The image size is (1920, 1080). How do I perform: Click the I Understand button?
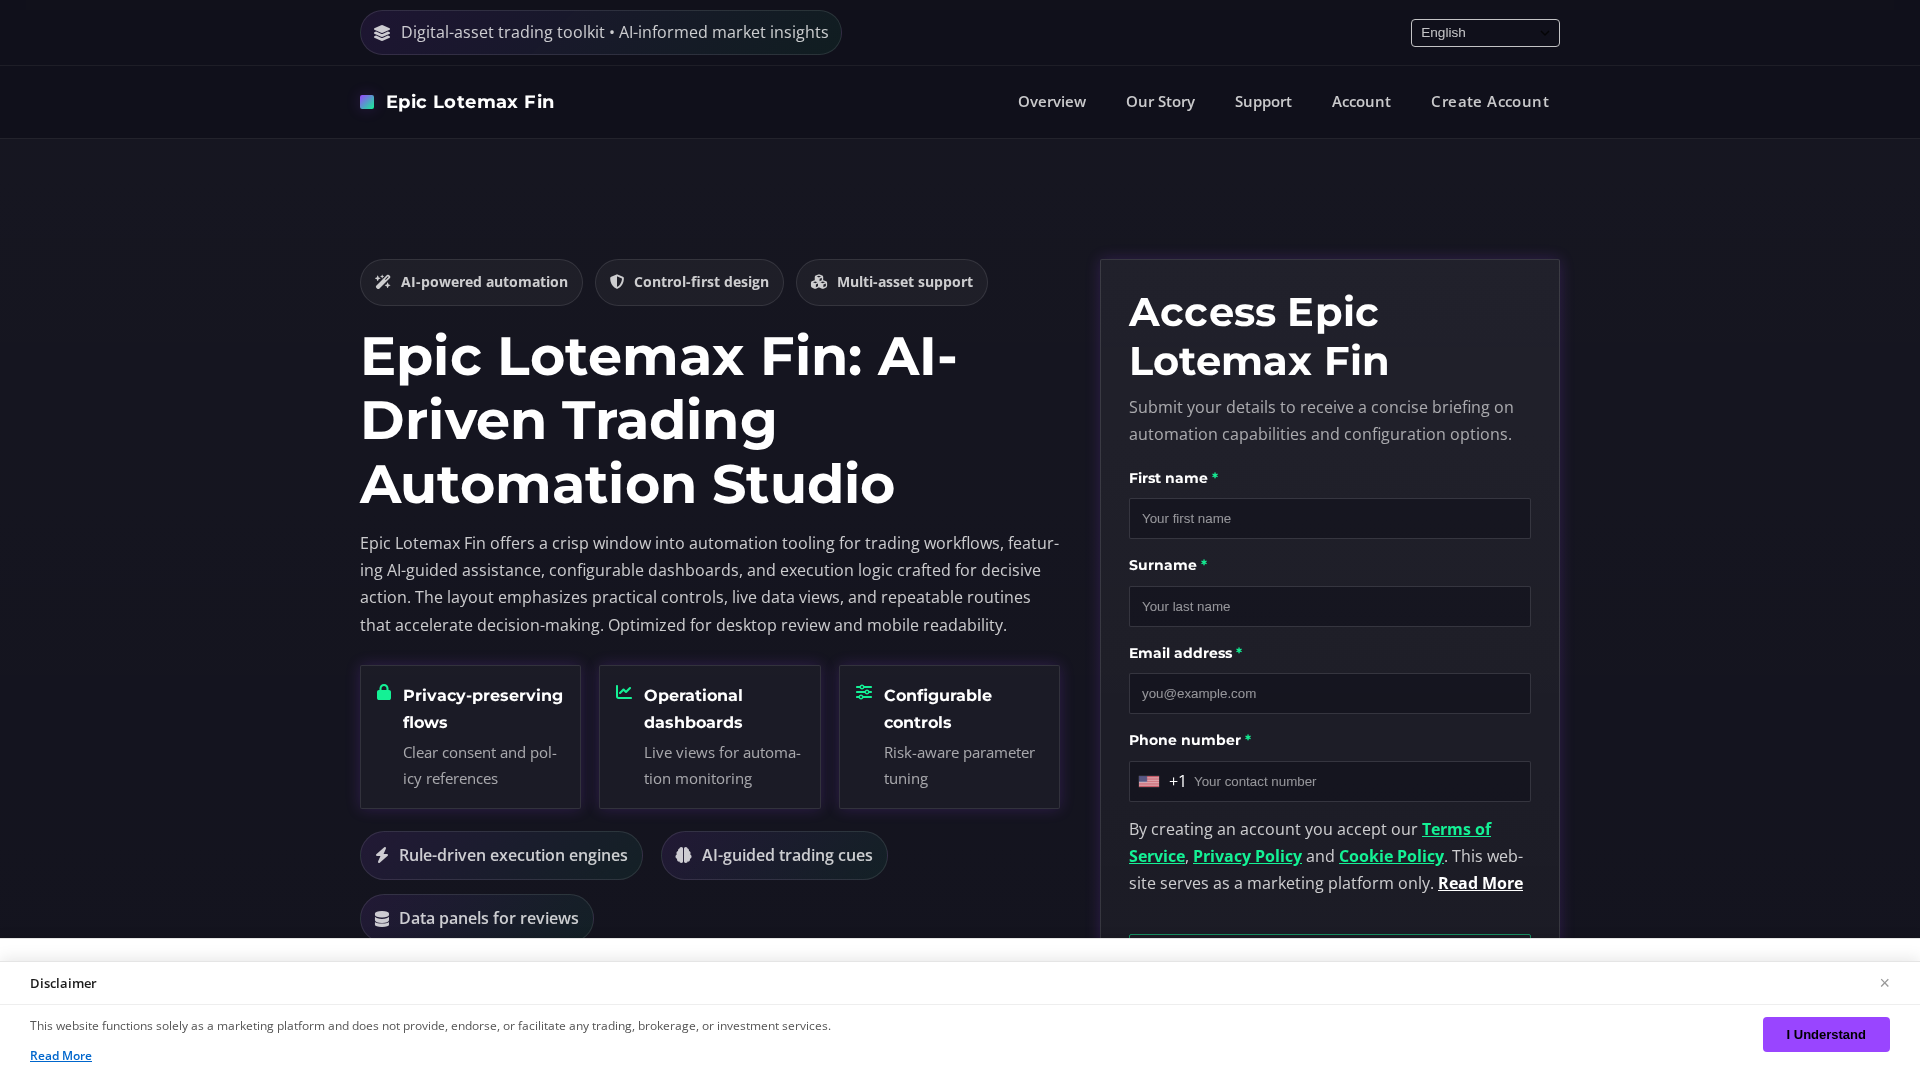[1826, 1034]
